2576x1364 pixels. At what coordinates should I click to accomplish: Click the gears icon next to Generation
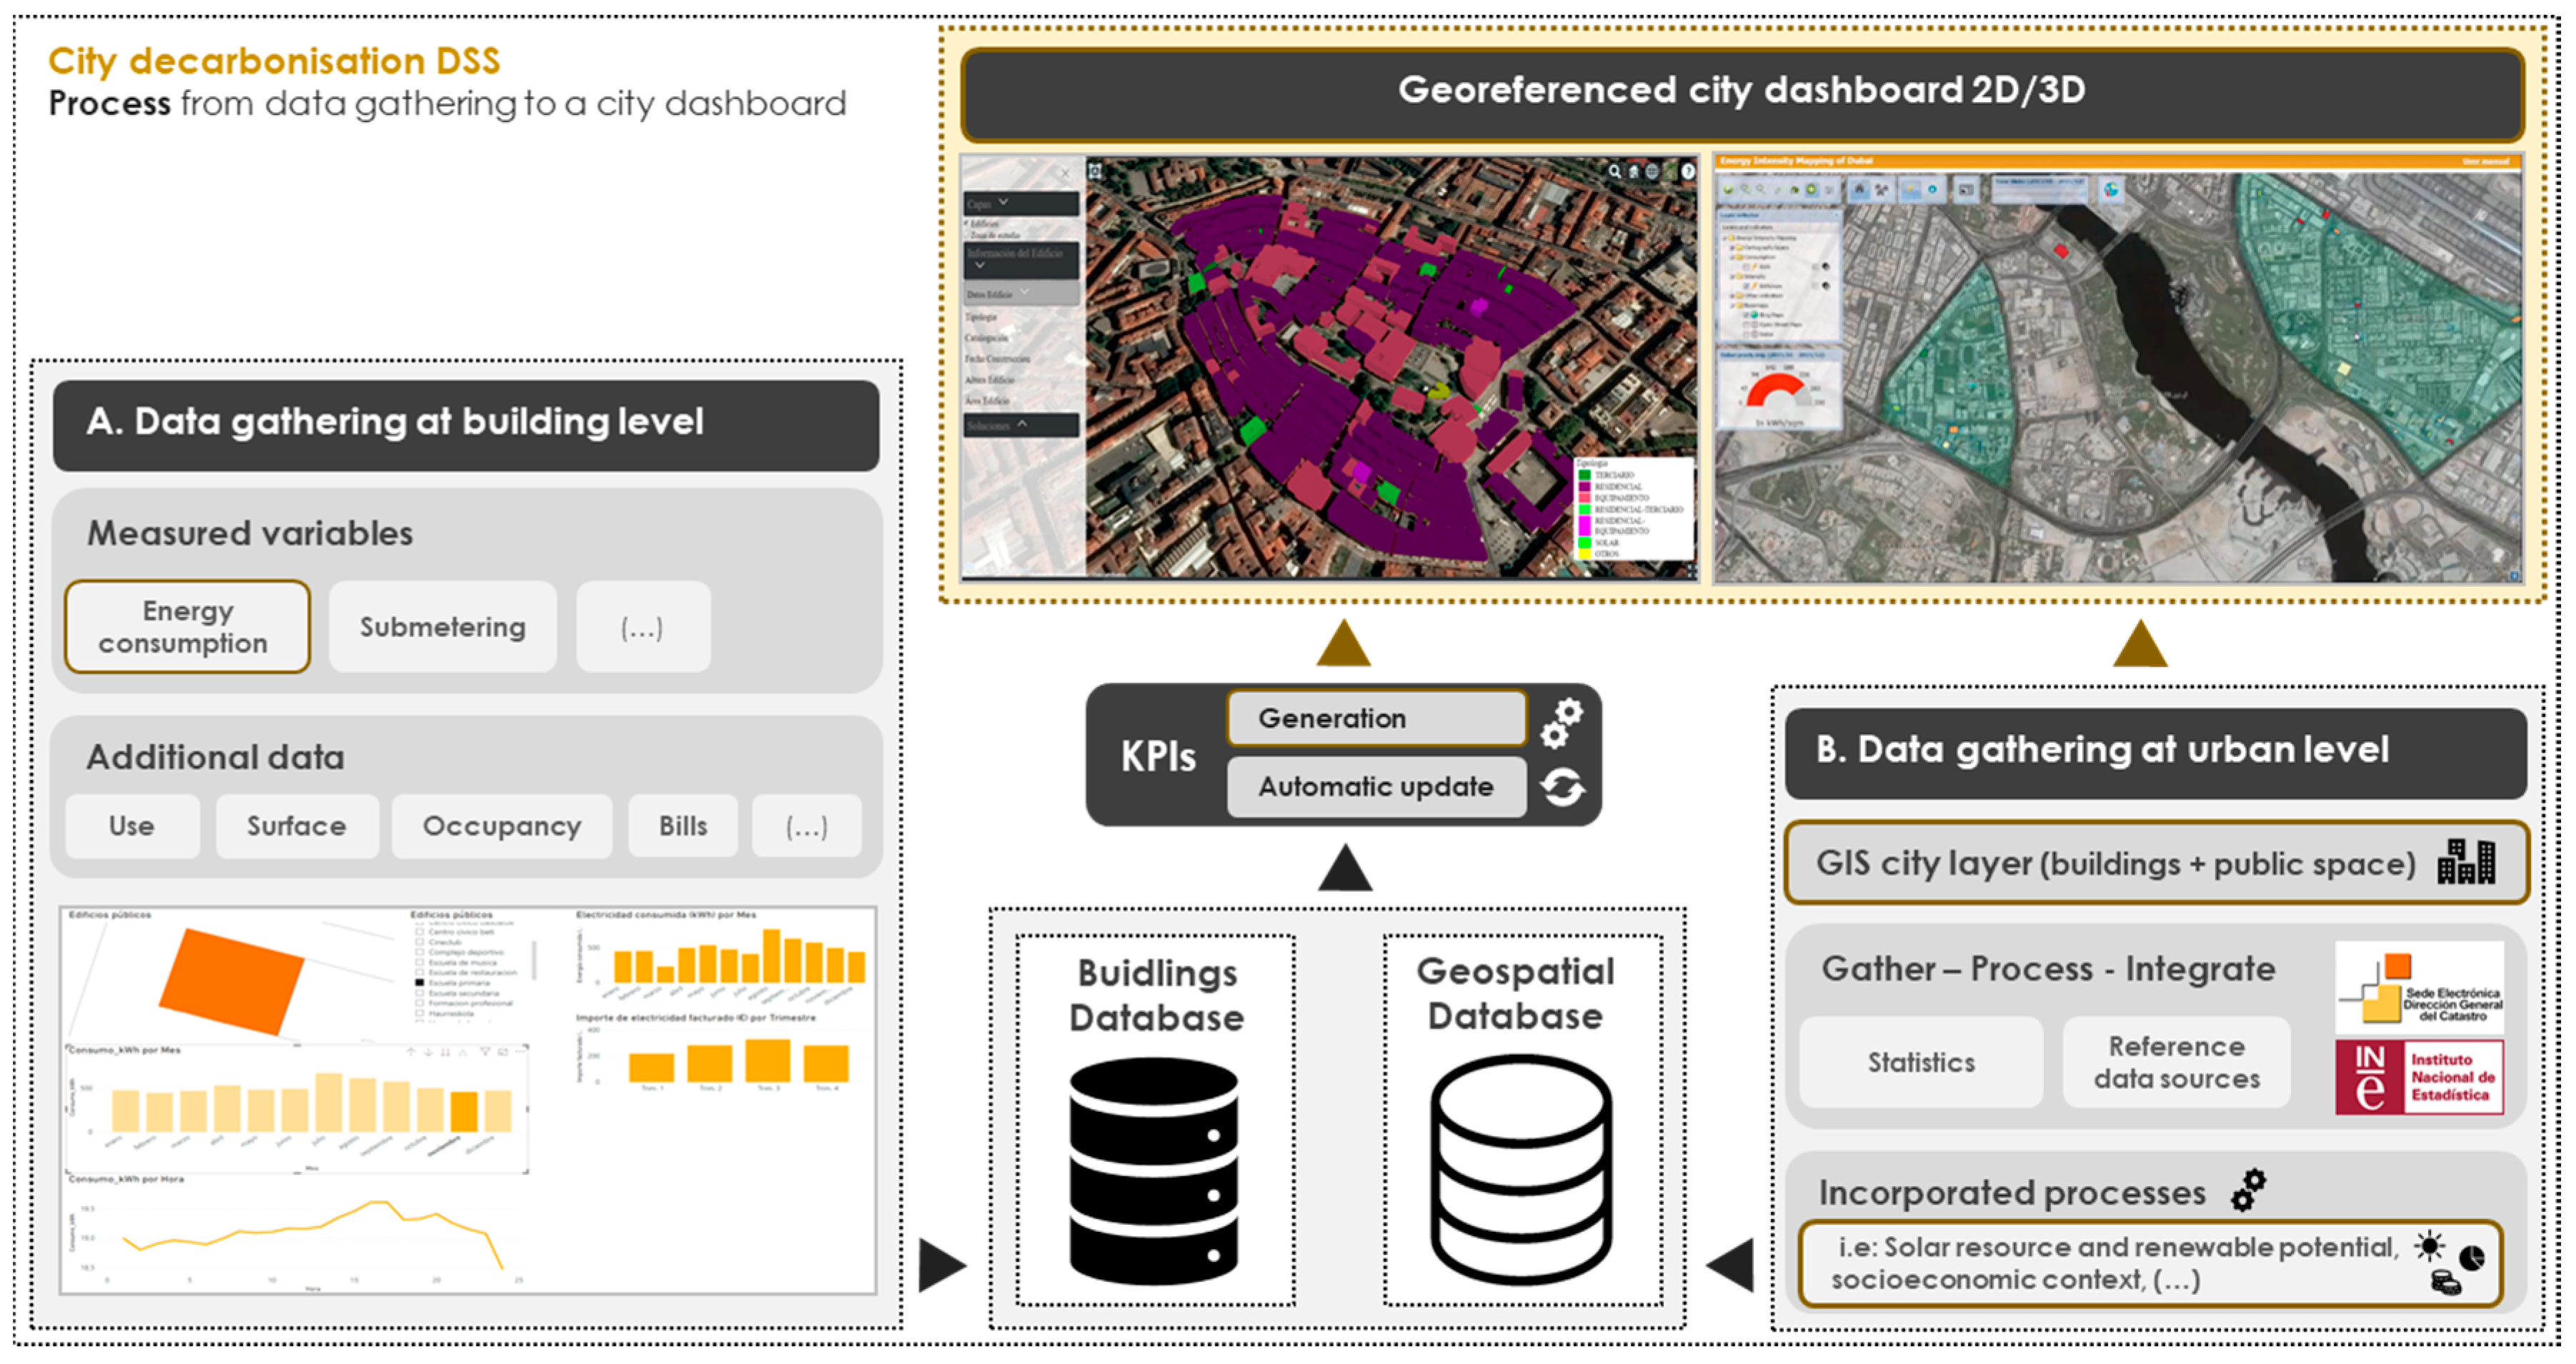click(1562, 722)
